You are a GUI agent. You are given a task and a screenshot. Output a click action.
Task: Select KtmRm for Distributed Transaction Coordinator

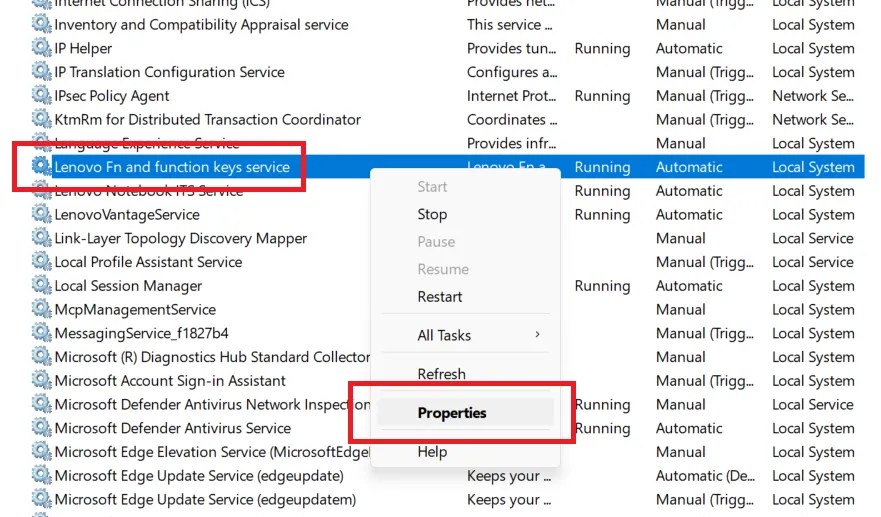(207, 119)
